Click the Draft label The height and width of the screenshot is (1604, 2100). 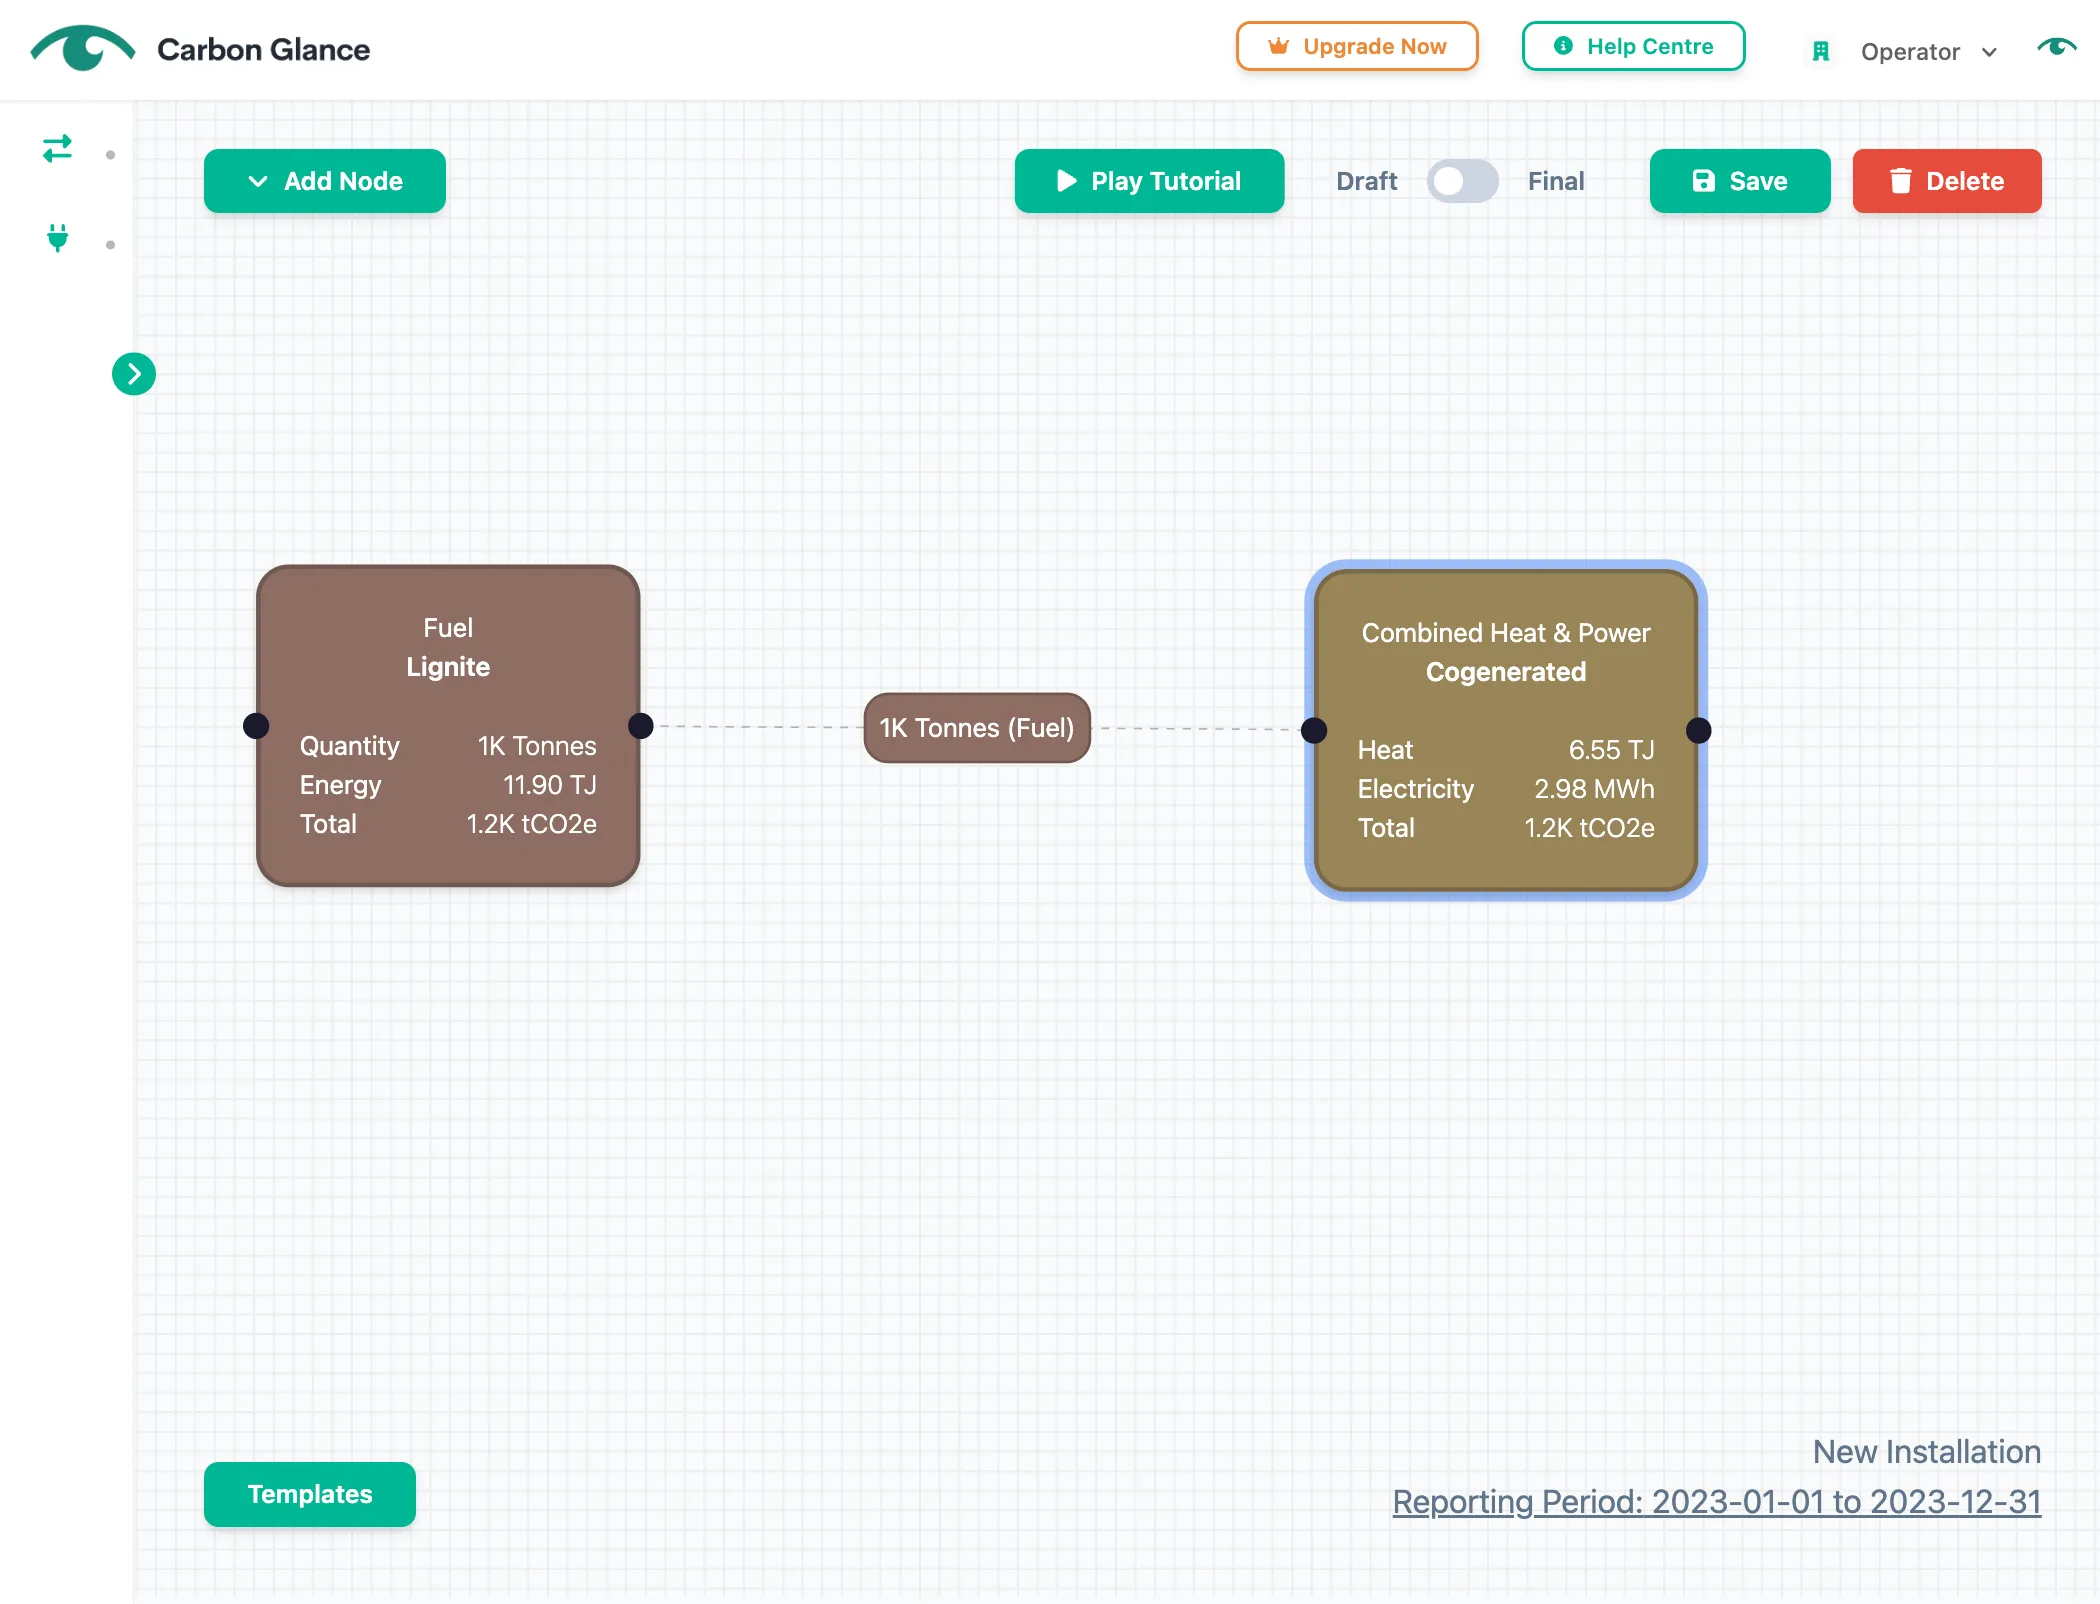1367,181
